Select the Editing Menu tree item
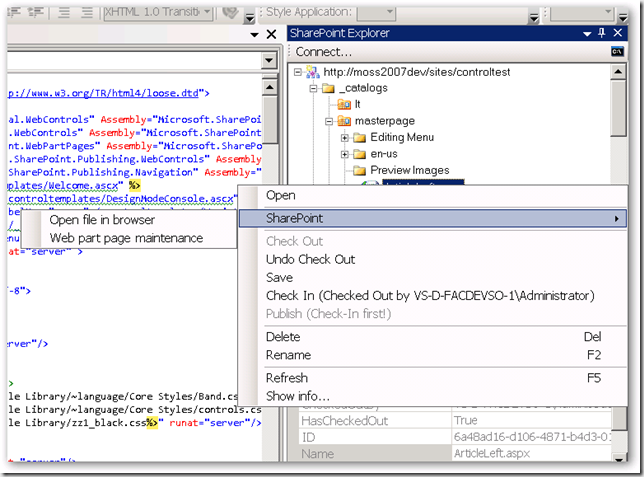The image size is (644, 477). 402,137
